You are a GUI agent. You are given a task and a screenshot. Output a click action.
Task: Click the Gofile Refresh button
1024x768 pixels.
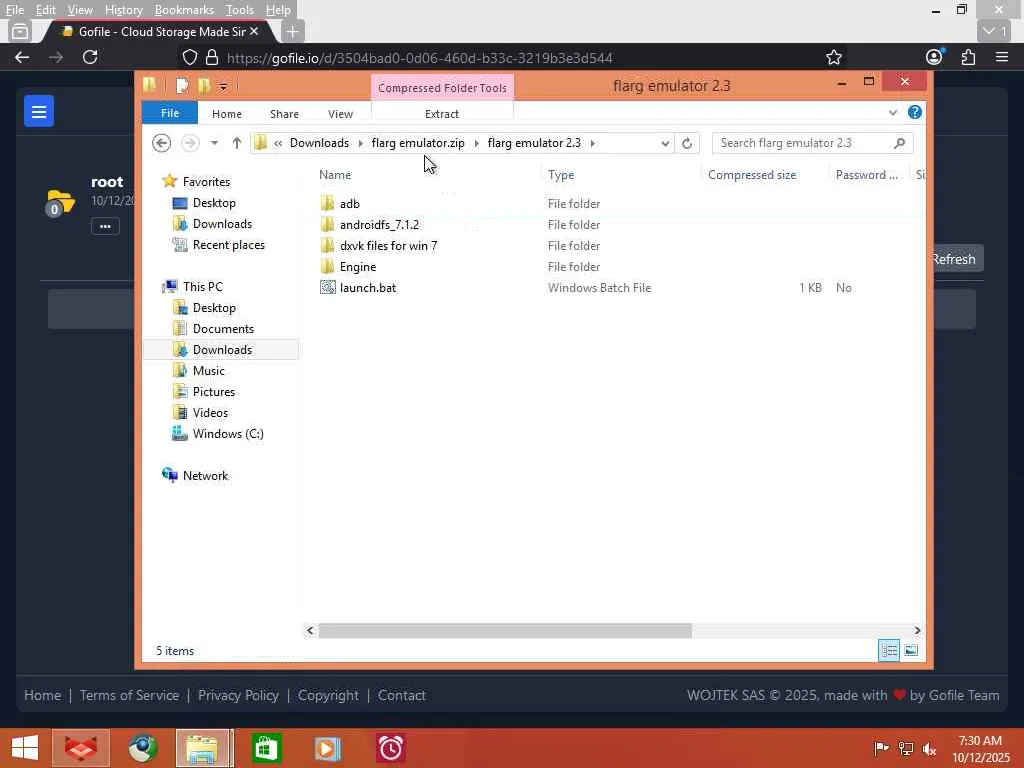tap(955, 259)
